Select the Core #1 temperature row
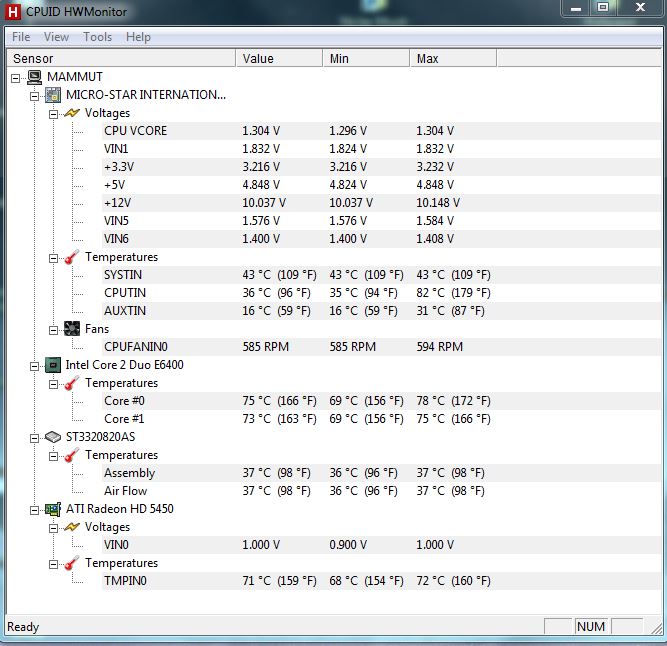 (x=382, y=419)
